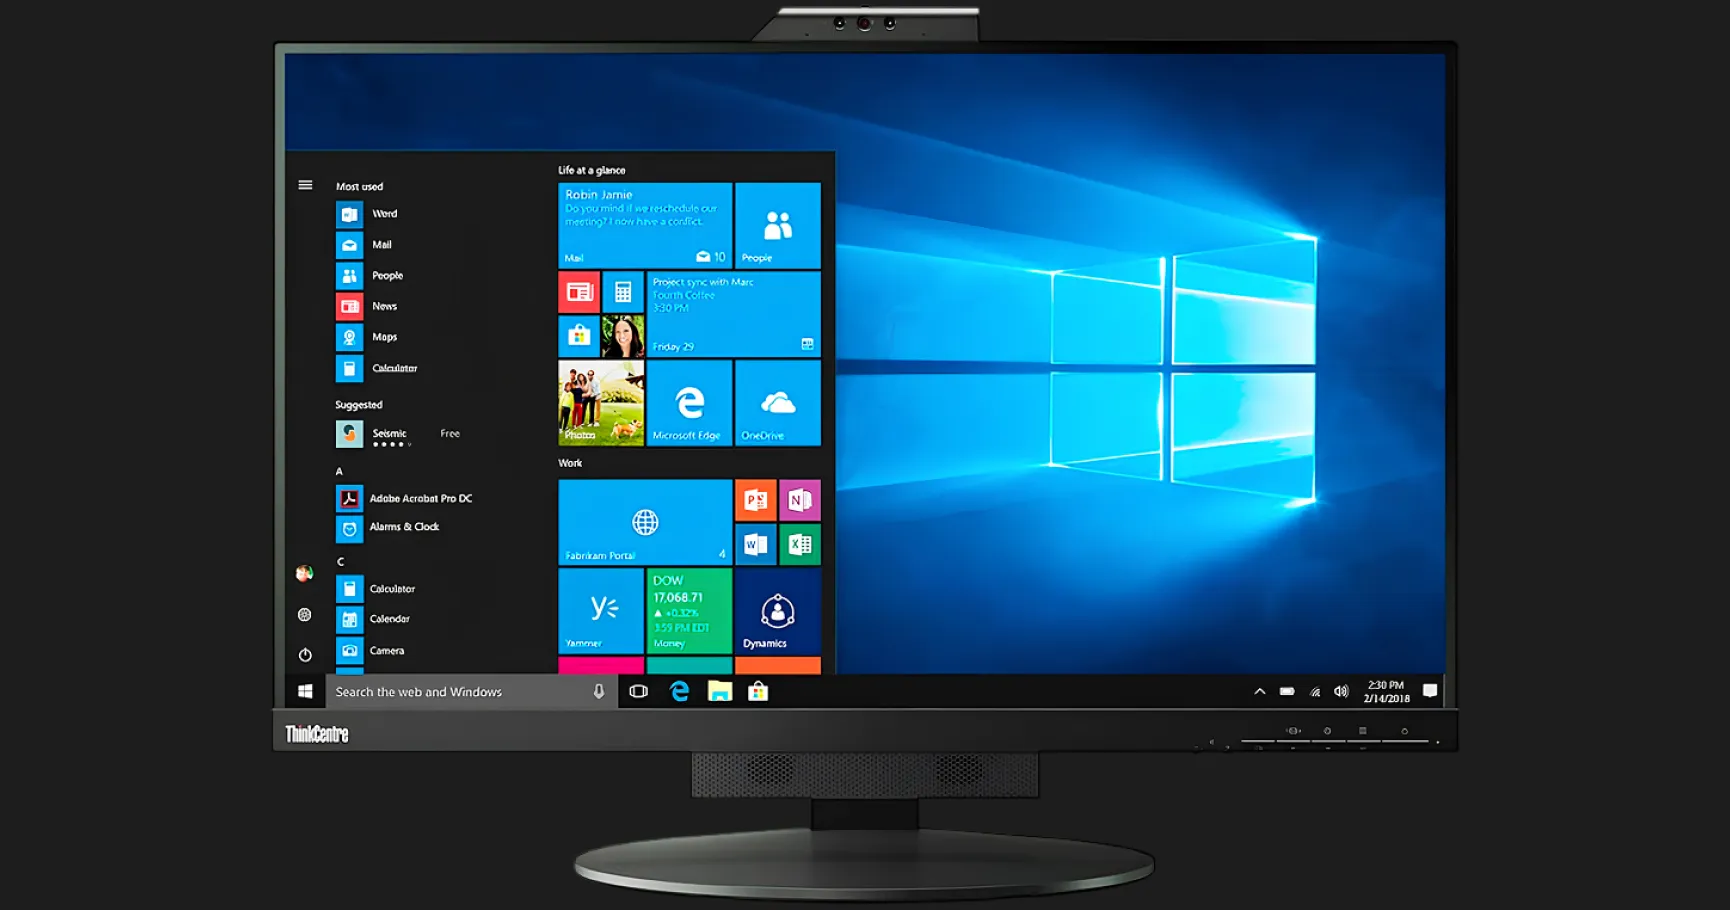Screen dimensions: 1730x910
Task: Open the Calendar app in the list
Action: (373, 619)
